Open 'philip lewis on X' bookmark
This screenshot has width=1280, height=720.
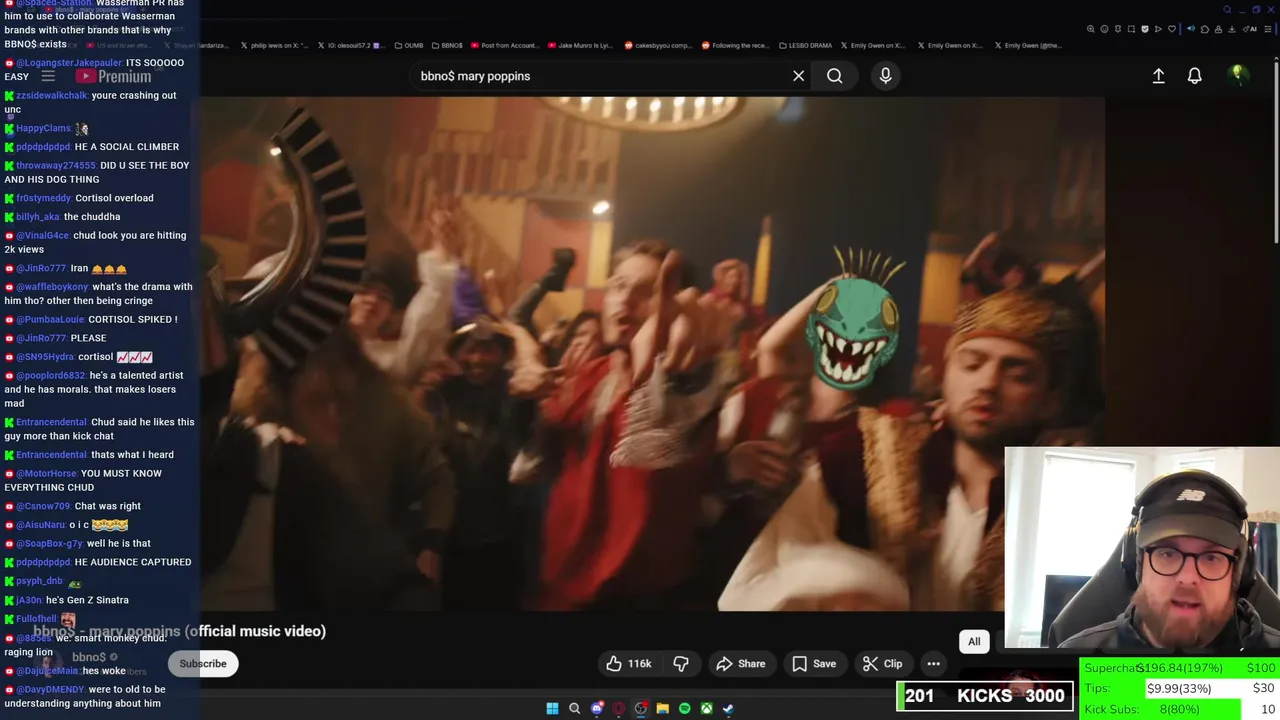[274, 45]
